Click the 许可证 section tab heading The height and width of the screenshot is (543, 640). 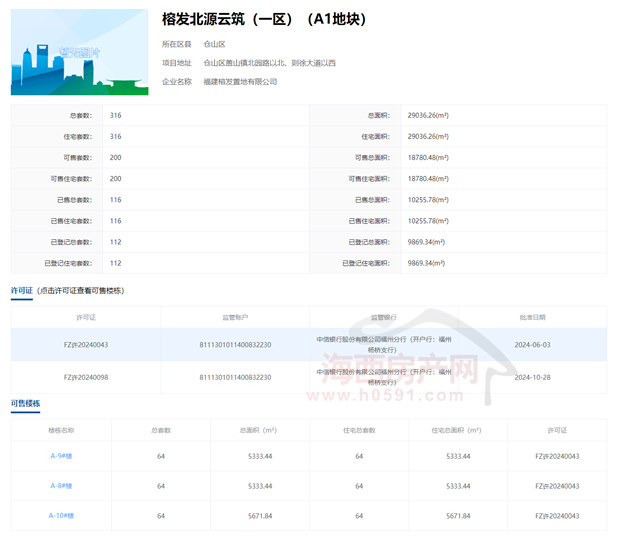tap(22, 290)
